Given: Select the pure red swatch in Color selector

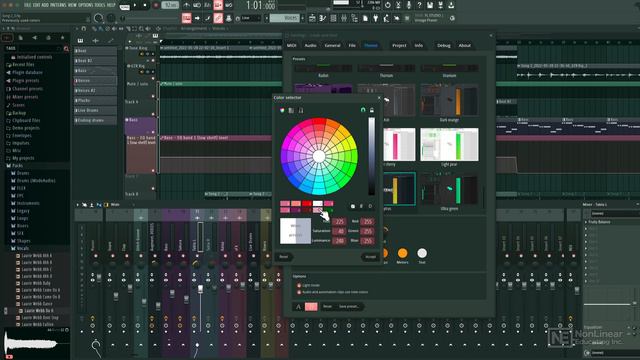Looking at the screenshot, I should click(x=307, y=203).
